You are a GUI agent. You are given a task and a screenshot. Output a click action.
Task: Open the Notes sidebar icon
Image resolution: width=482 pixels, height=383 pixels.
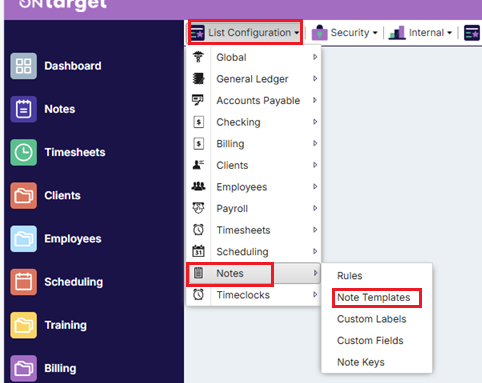pyautogui.click(x=23, y=109)
